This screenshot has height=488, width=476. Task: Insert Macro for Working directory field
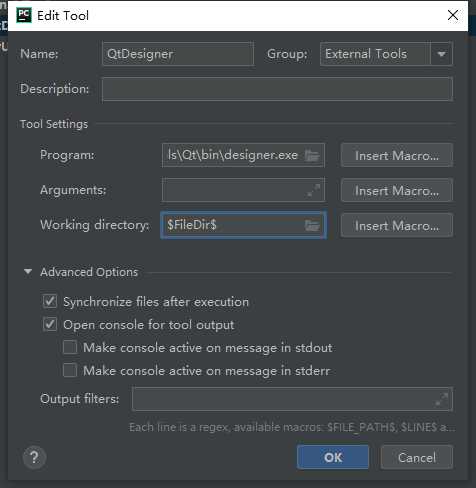[397, 225]
